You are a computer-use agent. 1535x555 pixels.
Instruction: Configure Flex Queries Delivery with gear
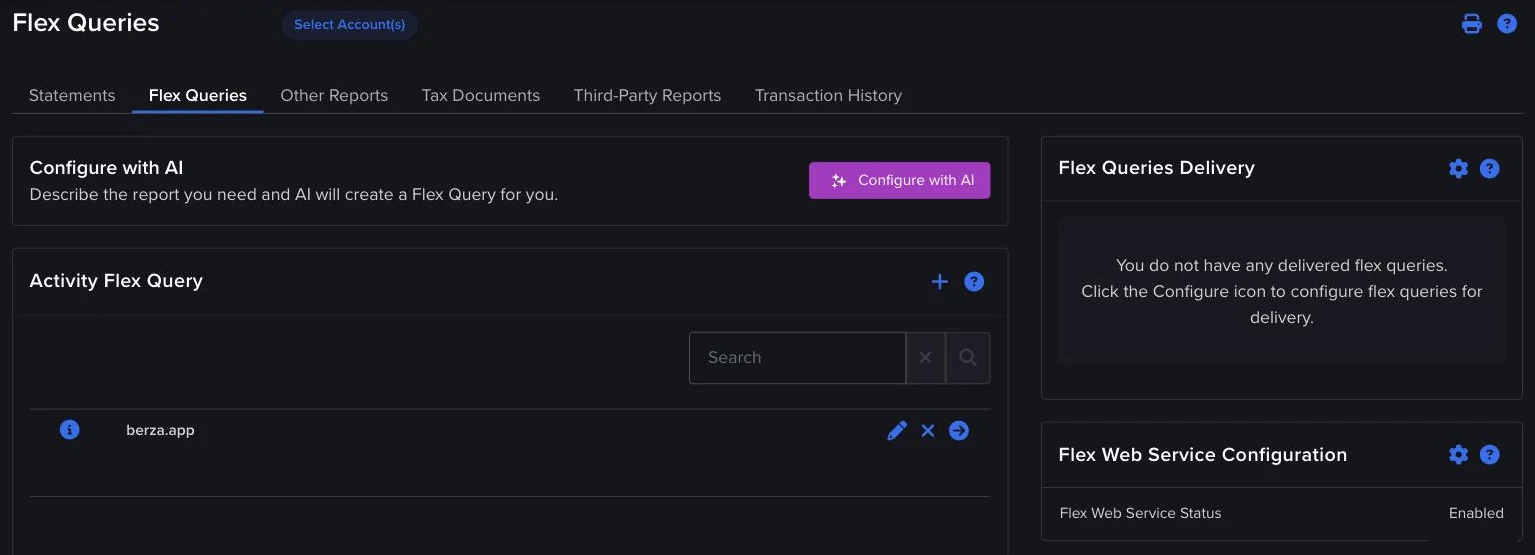tap(1458, 168)
